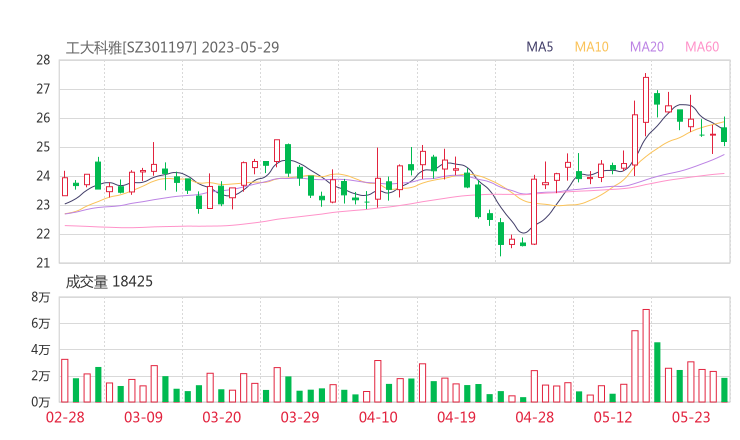Click the tall green volume bar after the peak
740x440 pixels.
pos(657,372)
